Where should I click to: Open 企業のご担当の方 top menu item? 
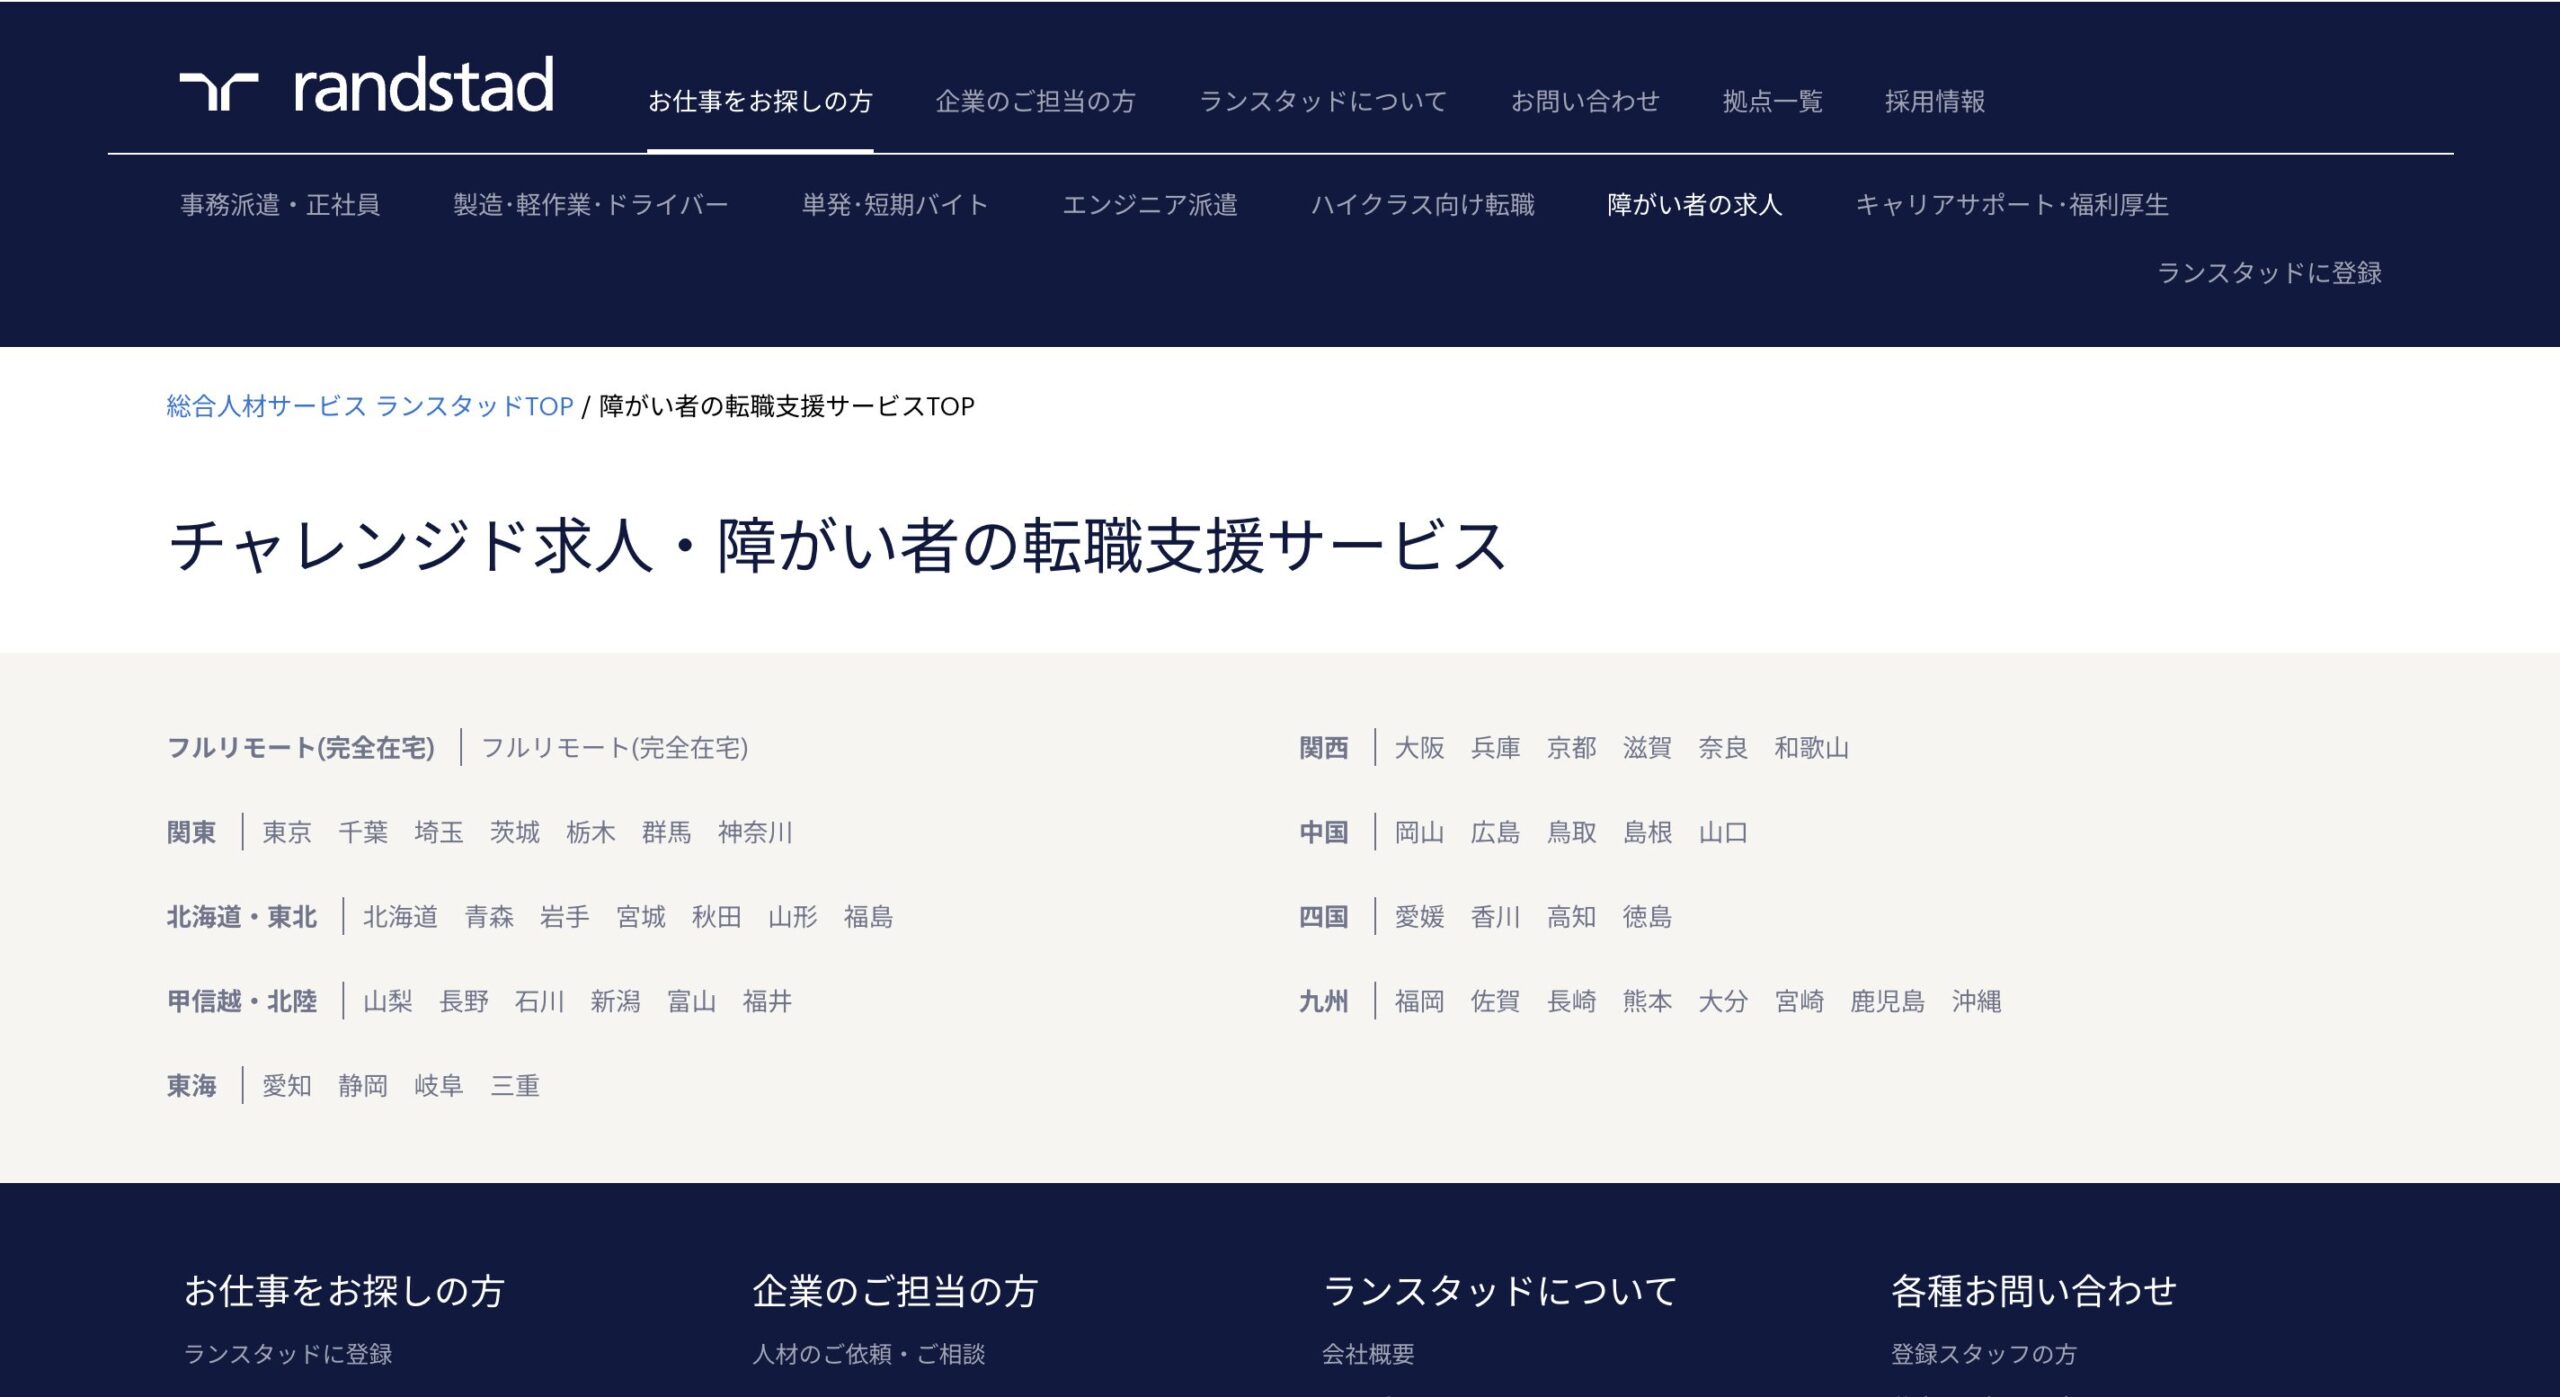1035,101
